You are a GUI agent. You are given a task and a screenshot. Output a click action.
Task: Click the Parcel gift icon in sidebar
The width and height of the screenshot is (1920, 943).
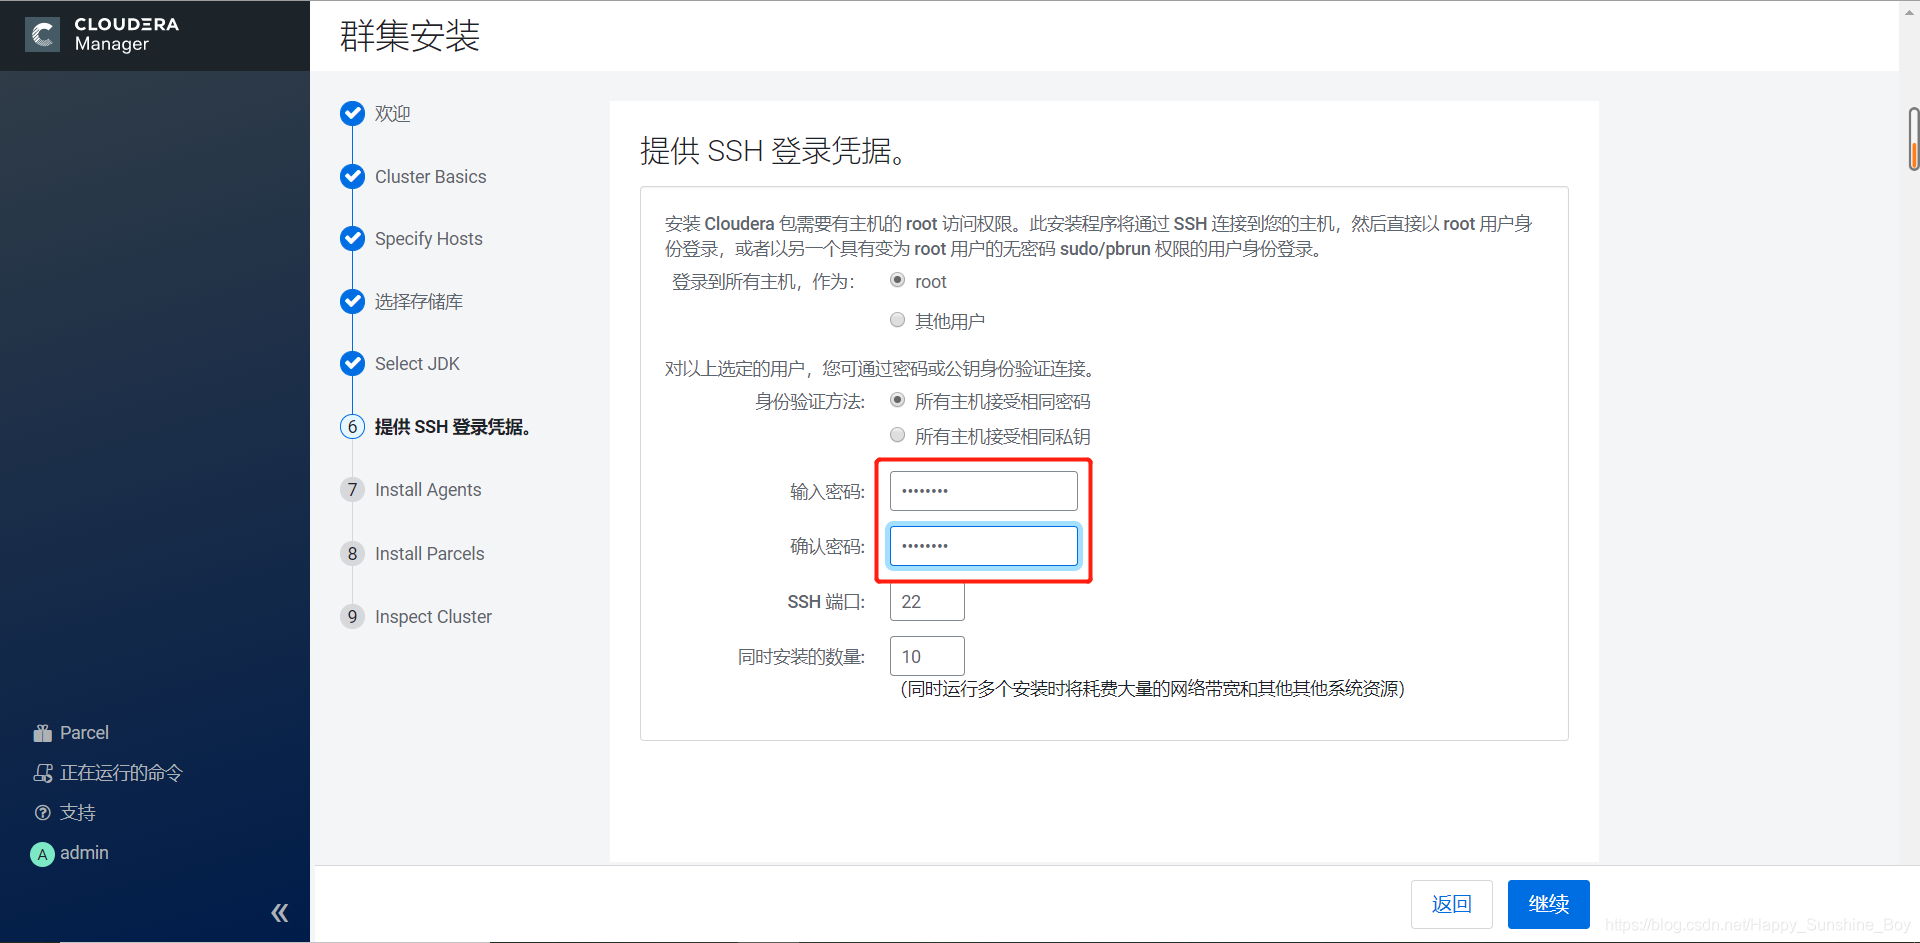(44, 732)
